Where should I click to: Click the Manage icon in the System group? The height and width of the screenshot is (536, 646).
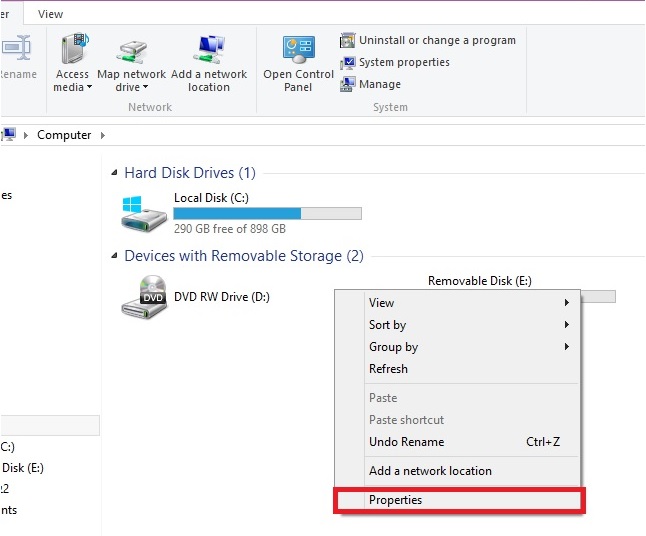(348, 84)
